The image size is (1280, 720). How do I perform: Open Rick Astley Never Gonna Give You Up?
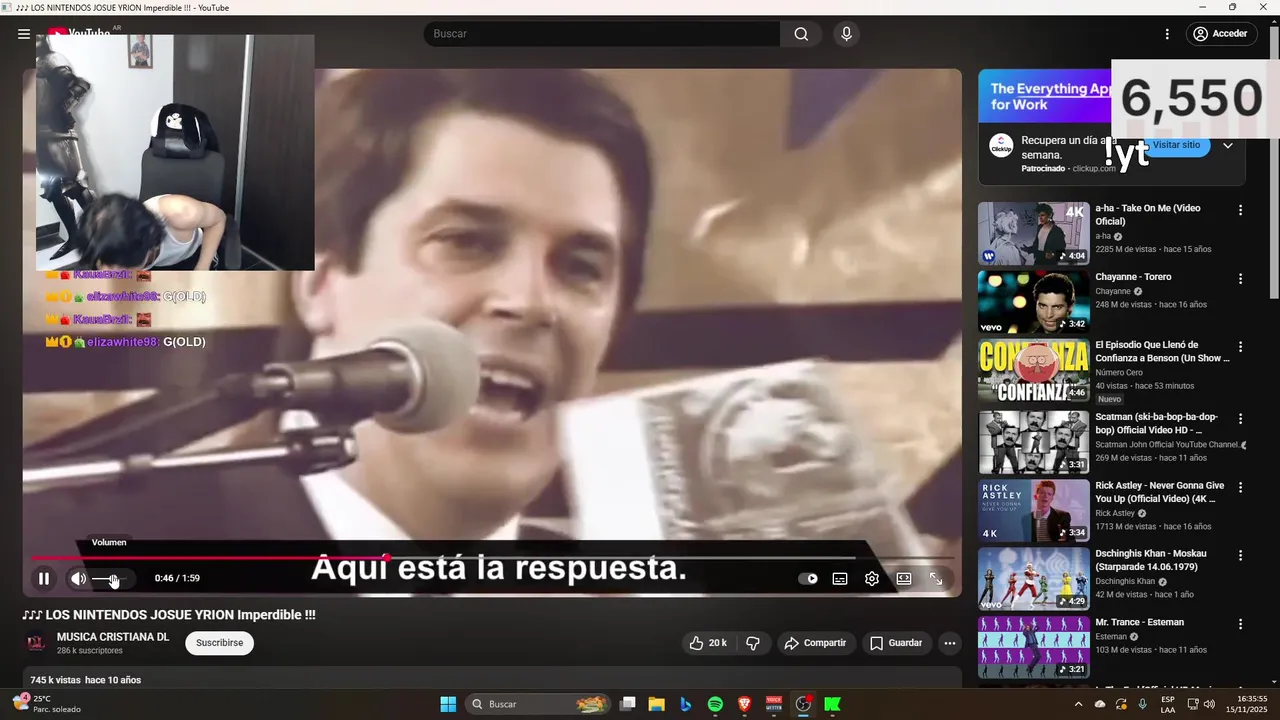(1160, 492)
